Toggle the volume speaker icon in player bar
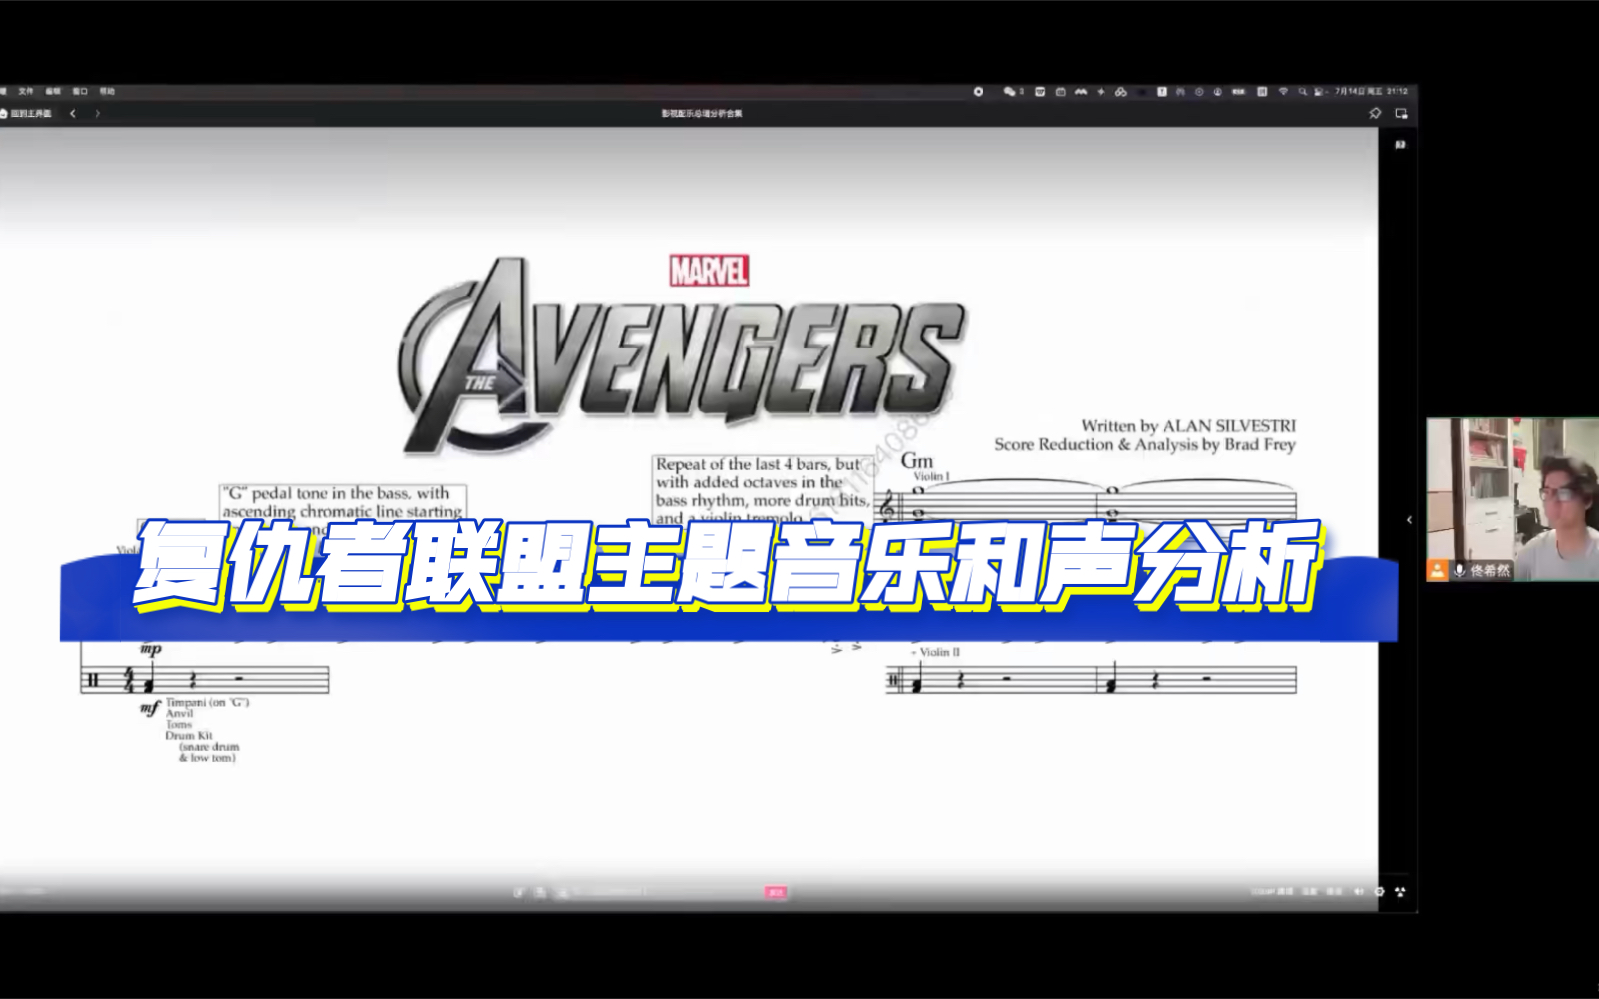Image resolution: width=1599 pixels, height=999 pixels. [1358, 891]
